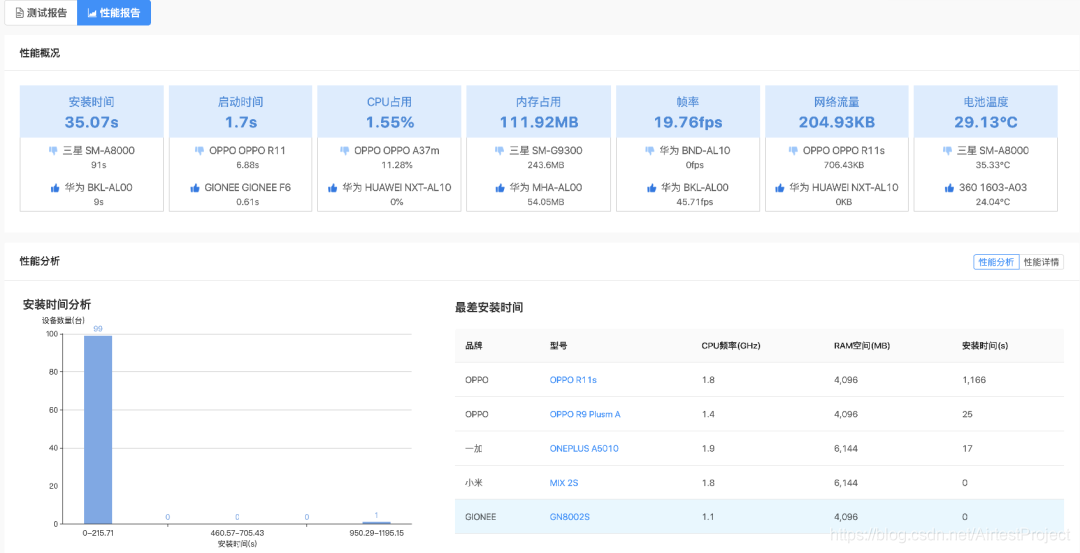Select the 内存占用 111.92MB summary card
The height and width of the screenshot is (553, 1080).
[x=539, y=148]
